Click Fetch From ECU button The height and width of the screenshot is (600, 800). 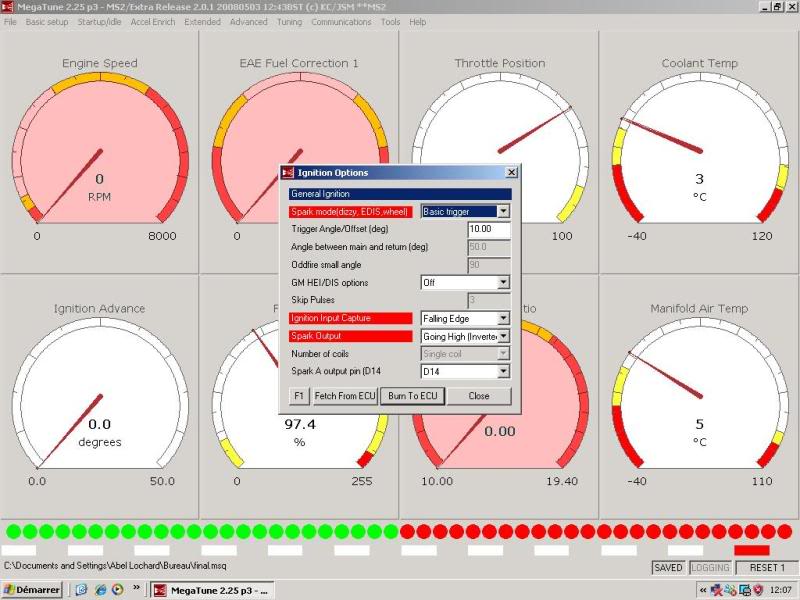pyautogui.click(x=345, y=396)
